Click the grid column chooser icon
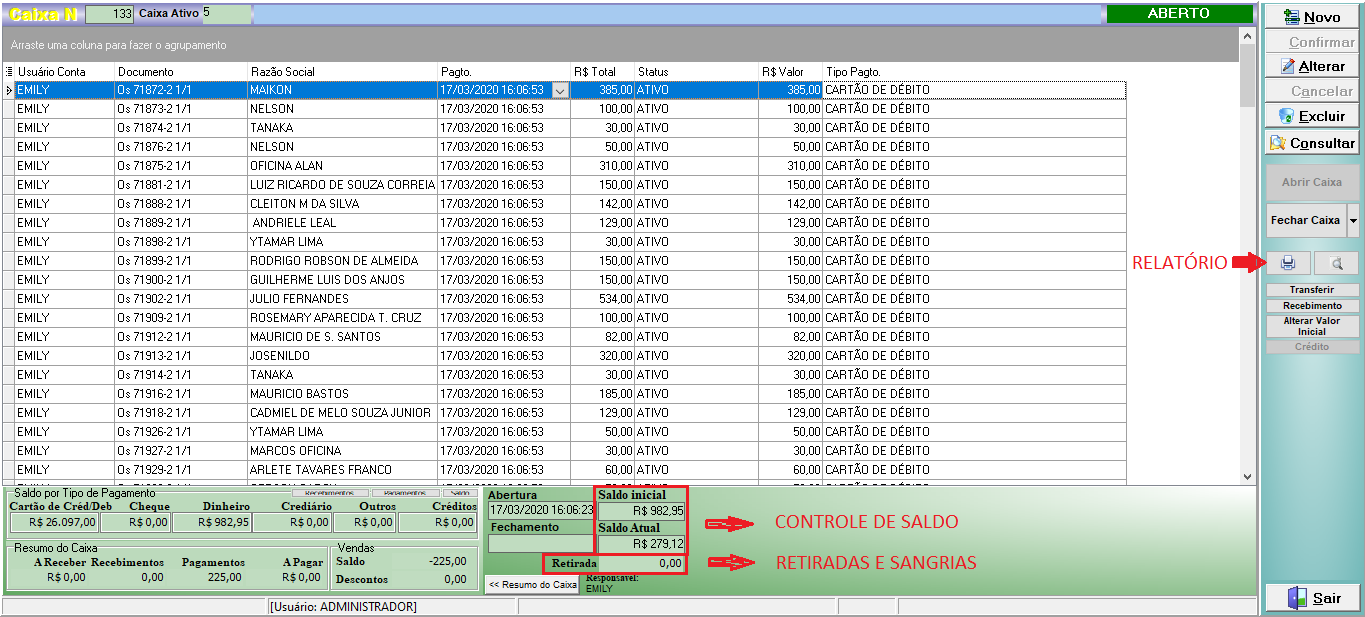This screenshot has height=617, width=1365. [9, 72]
